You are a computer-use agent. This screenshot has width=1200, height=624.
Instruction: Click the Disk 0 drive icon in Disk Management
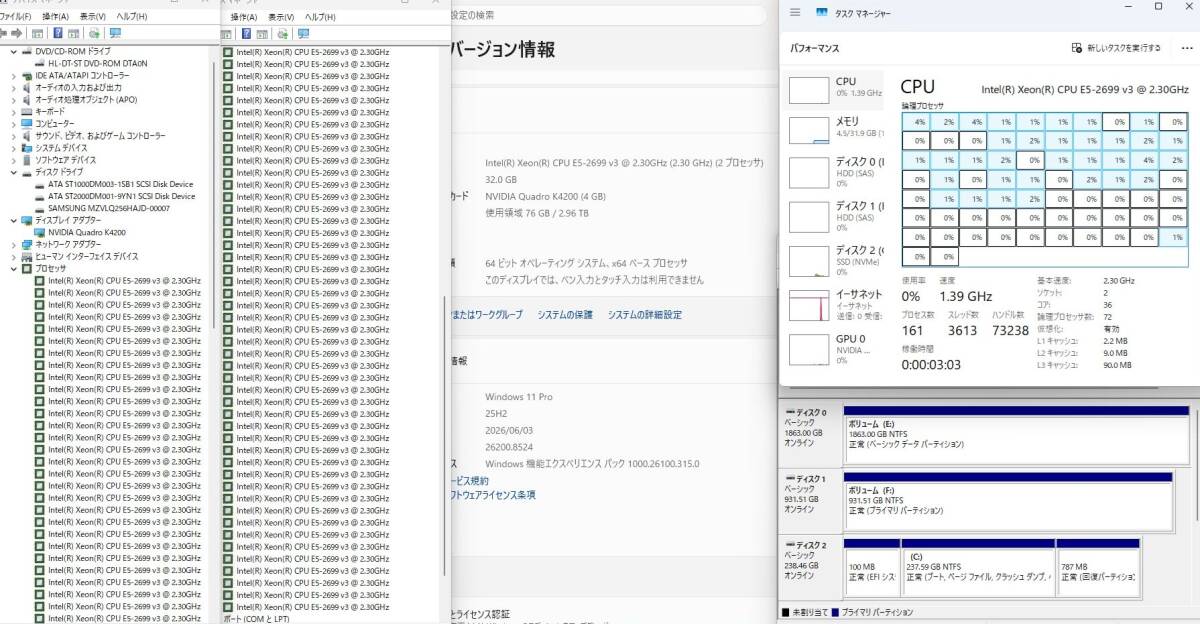[x=789, y=412]
